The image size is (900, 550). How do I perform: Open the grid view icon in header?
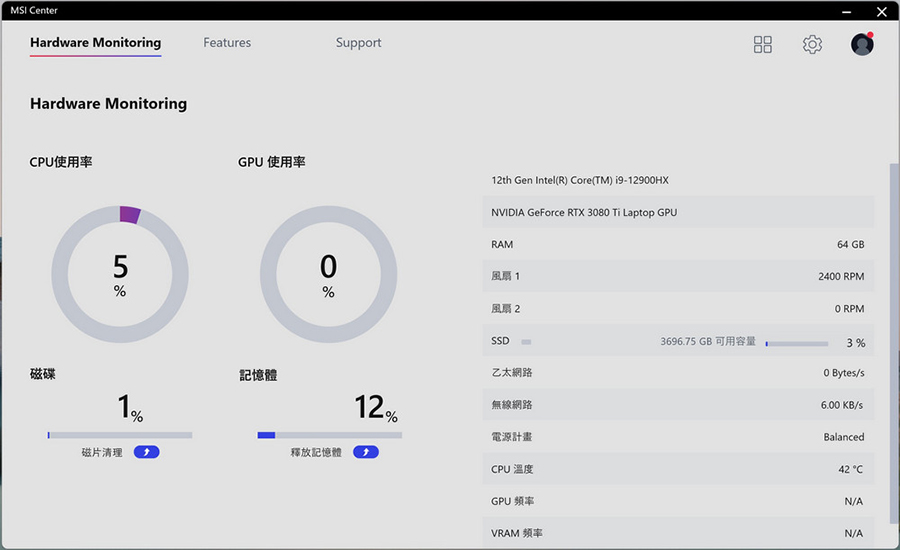762,44
